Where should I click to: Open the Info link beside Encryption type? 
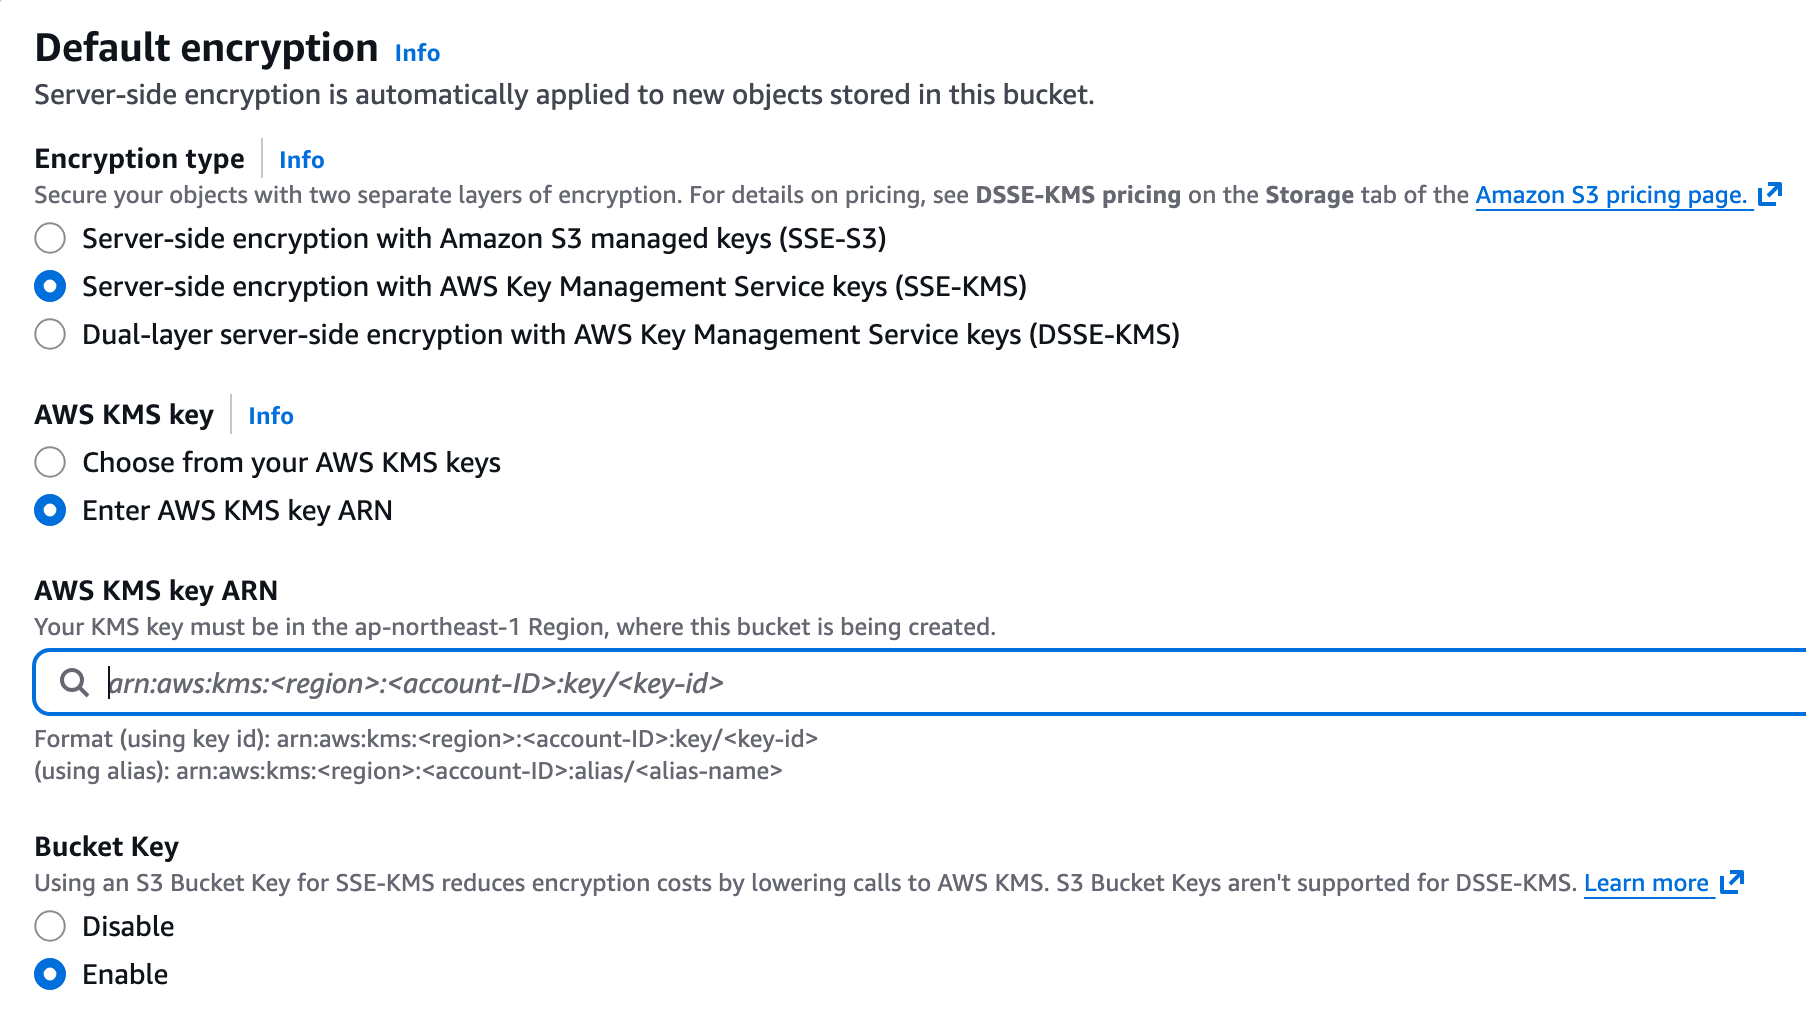301,159
